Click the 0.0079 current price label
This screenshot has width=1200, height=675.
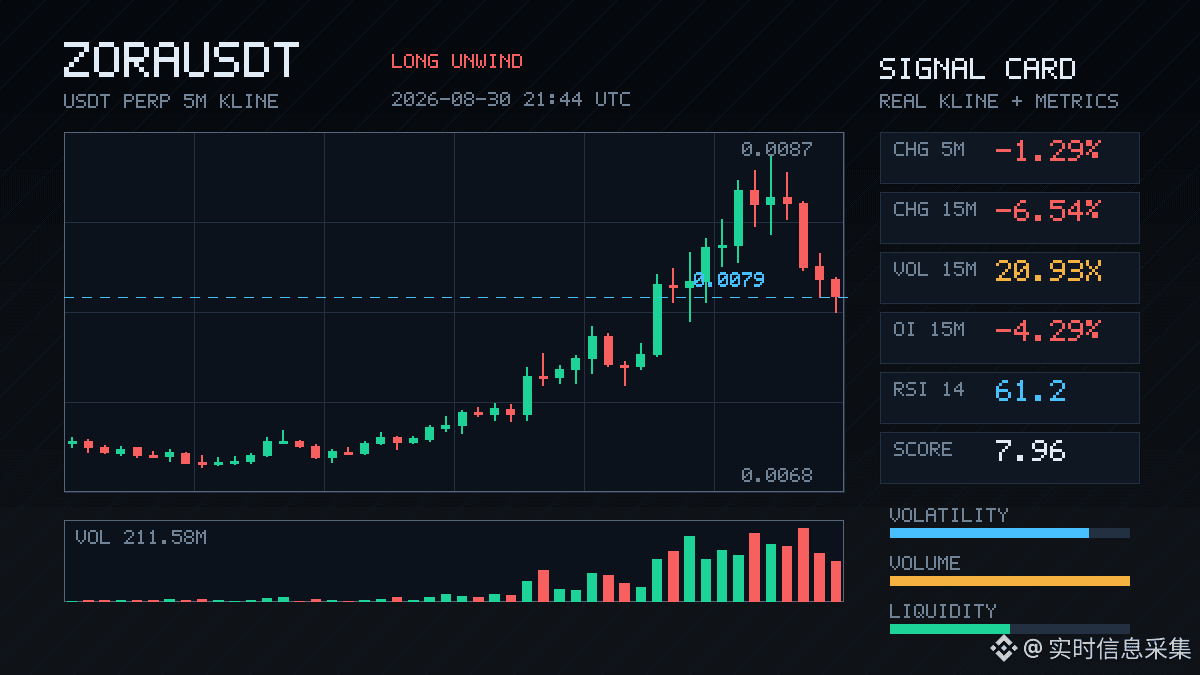(x=729, y=279)
